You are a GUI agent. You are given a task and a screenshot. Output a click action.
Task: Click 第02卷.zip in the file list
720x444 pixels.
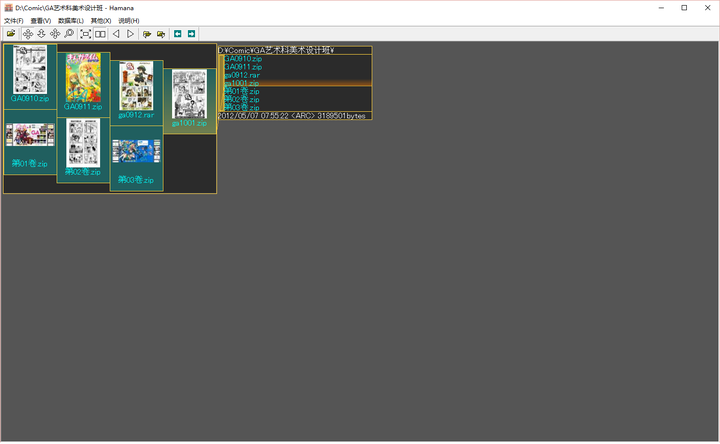pos(242,100)
